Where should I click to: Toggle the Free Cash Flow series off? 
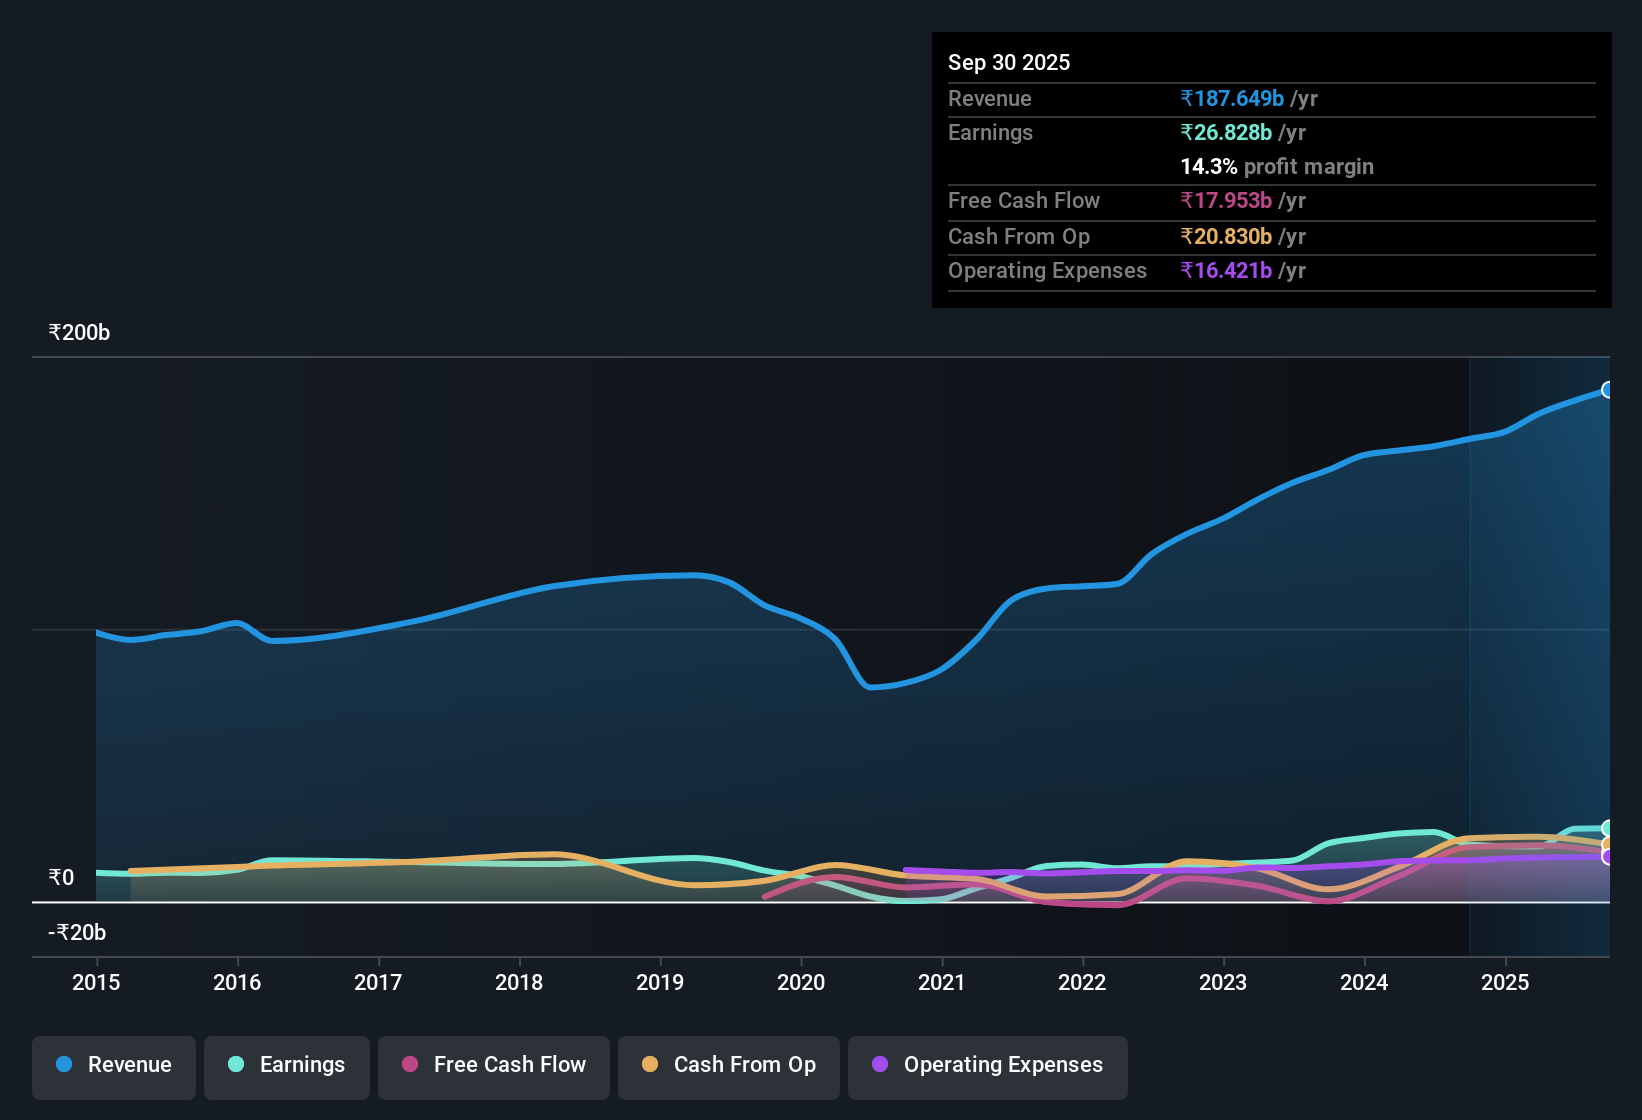[493, 1065]
